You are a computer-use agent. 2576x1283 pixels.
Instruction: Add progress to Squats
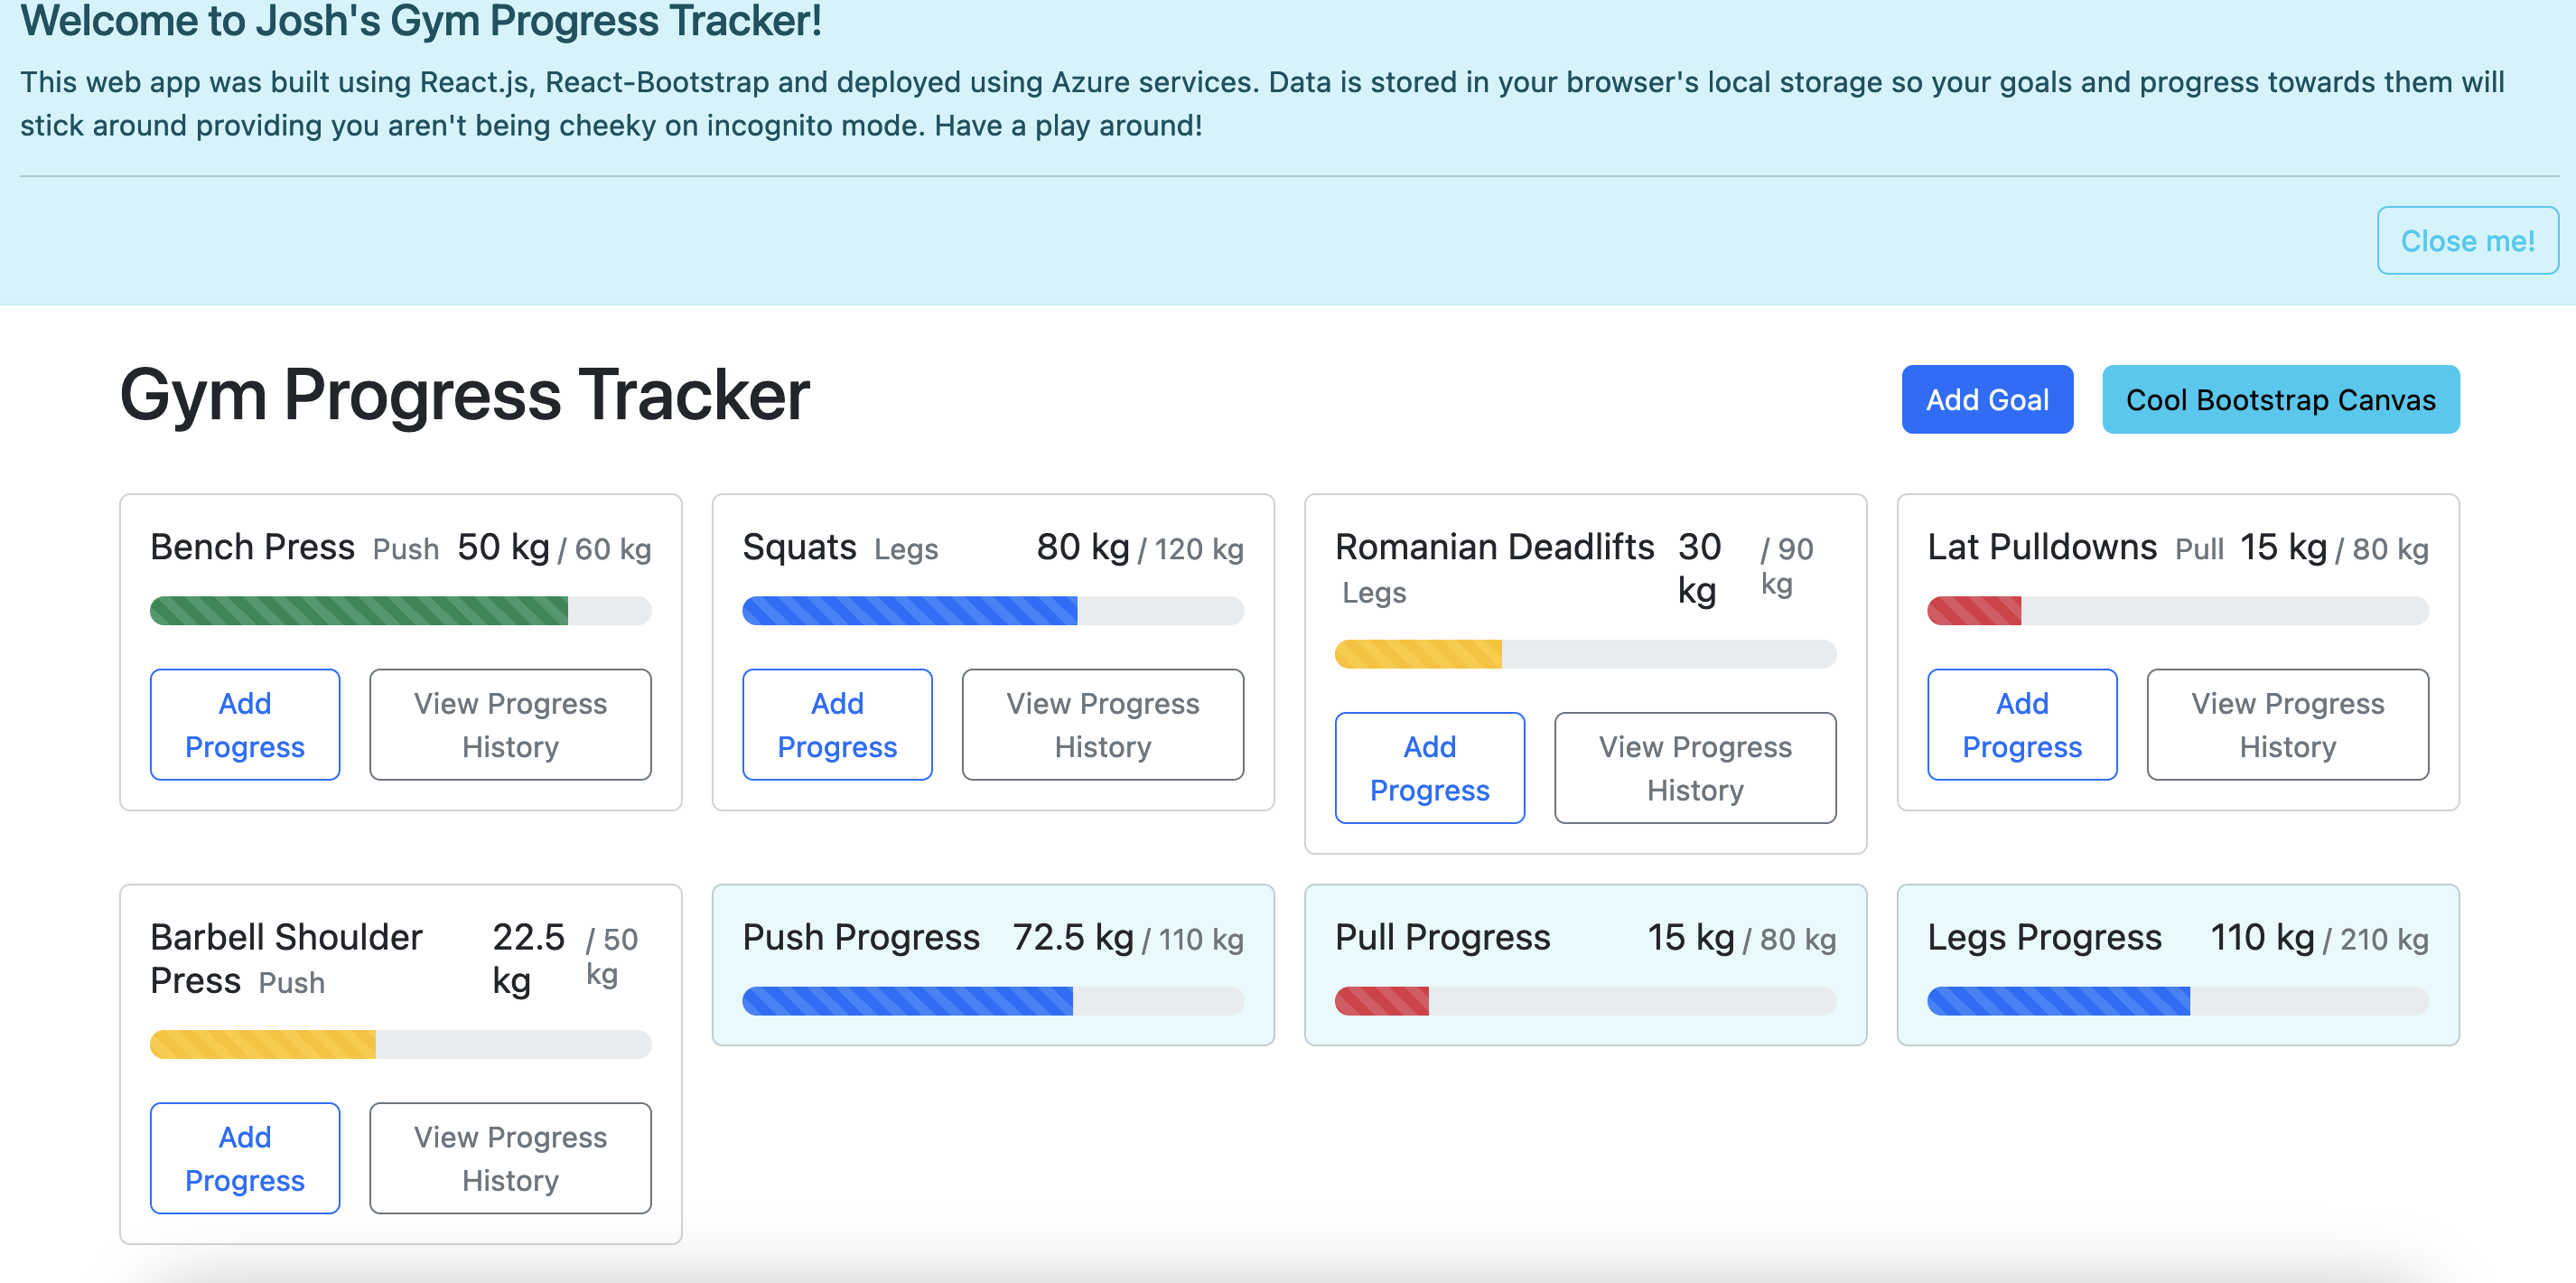837,724
